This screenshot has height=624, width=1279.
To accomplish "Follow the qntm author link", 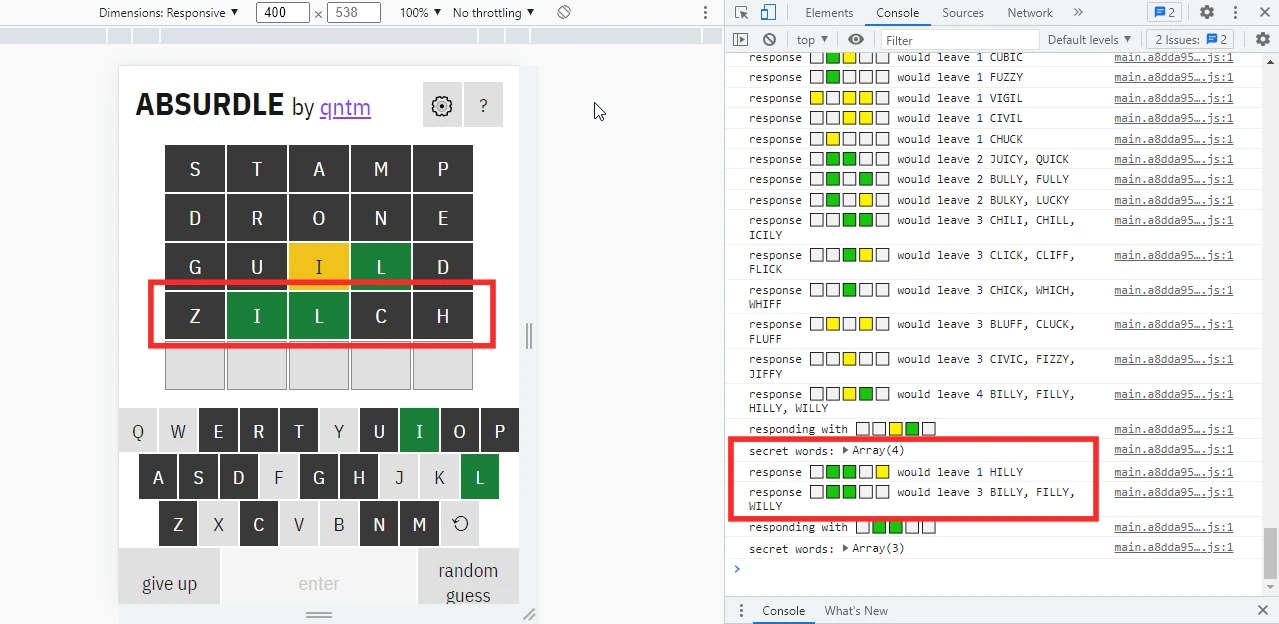I will [345, 106].
